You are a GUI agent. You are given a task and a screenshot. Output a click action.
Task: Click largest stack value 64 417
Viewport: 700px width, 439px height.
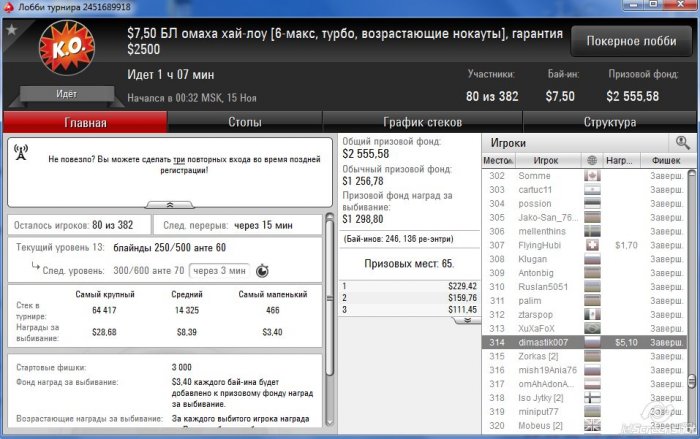104,310
